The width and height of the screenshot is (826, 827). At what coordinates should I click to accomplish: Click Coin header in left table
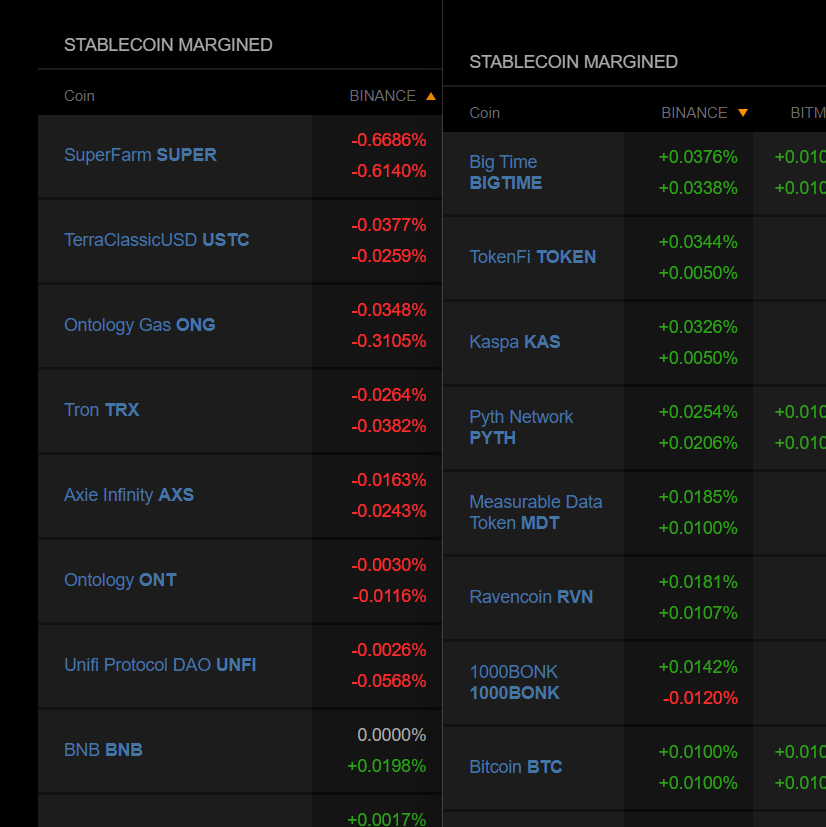(x=79, y=96)
